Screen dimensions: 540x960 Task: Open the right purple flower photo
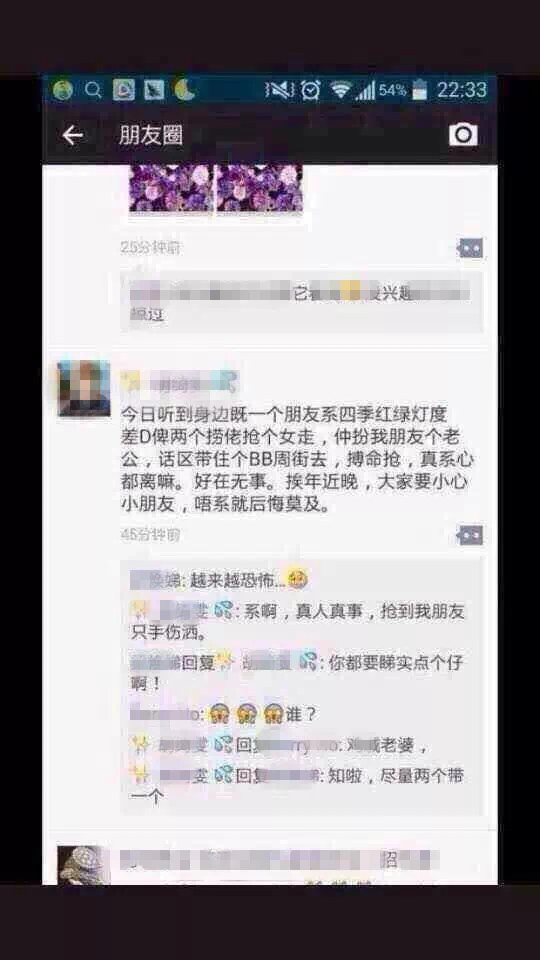[x=260, y=189]
